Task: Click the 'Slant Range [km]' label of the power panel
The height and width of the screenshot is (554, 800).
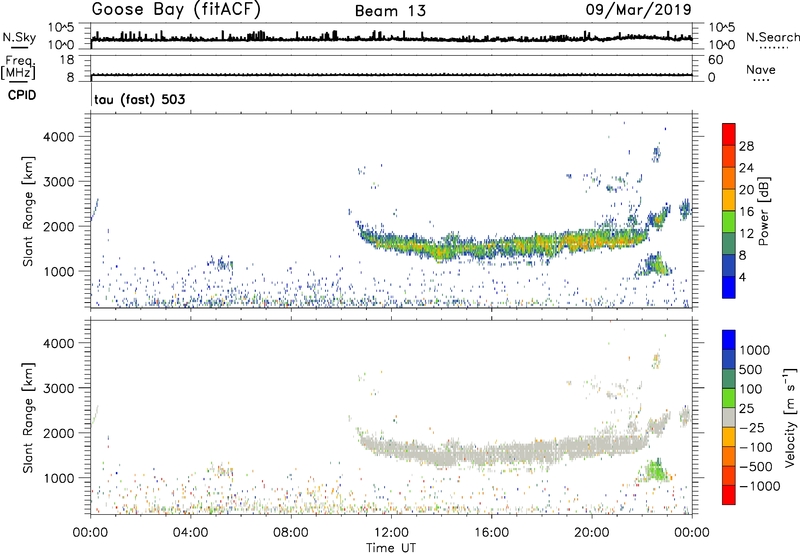Action: tap(28, 211)
